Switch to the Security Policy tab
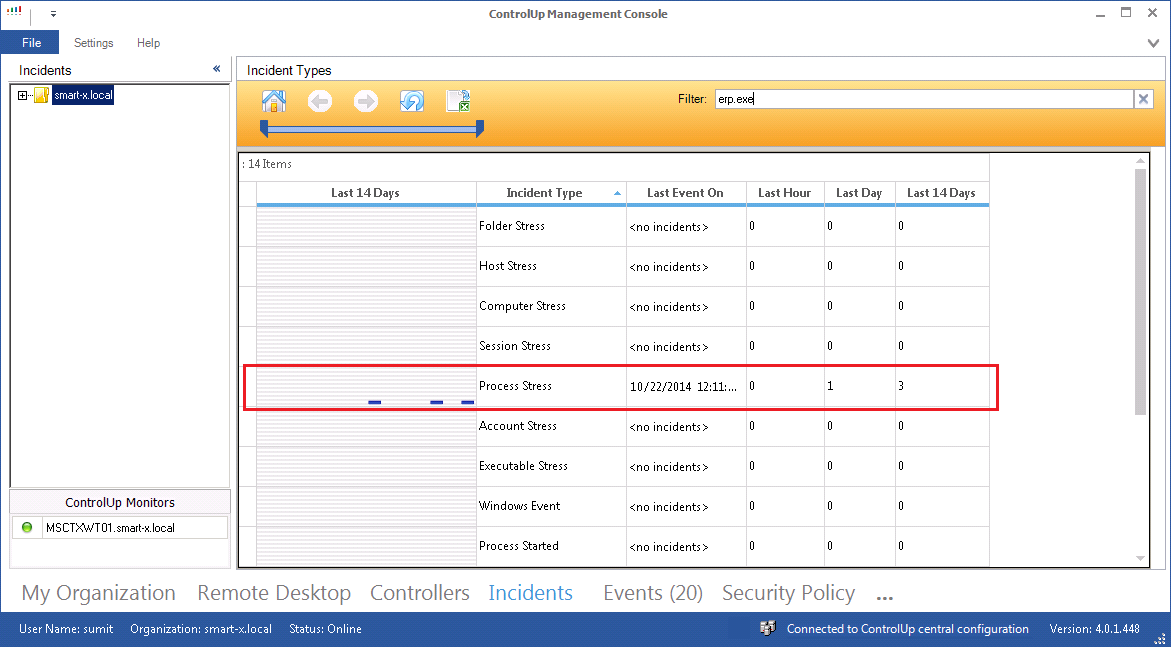The height and width of the screenshot is (647, 1171). pos(789,593)
